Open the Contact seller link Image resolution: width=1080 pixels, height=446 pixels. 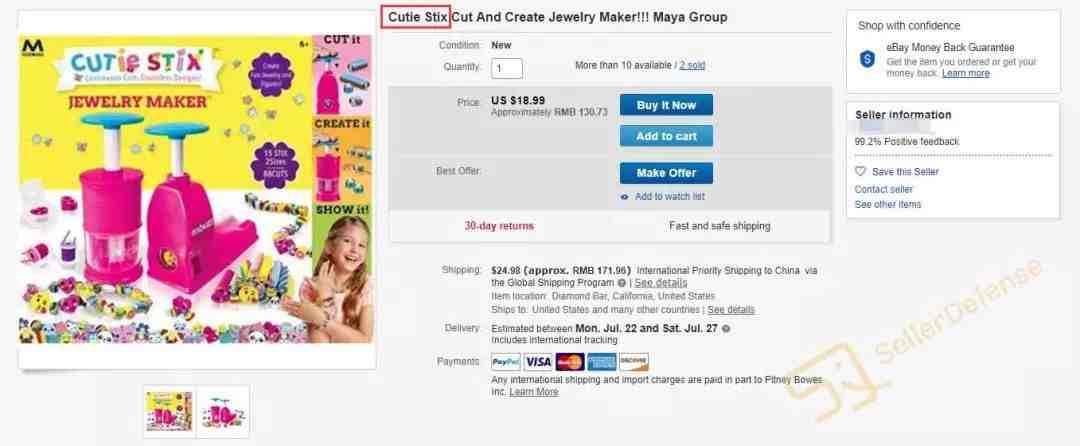[x=884, y=189]
